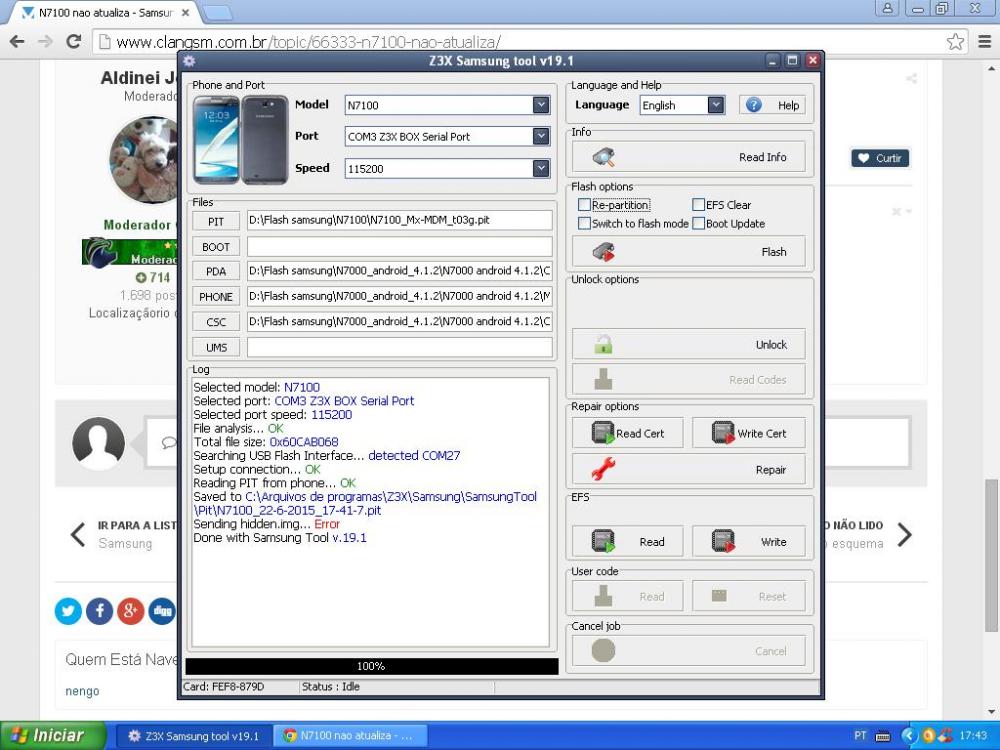
Task: Click the Read Info magnifier icon
Action: pos(603,157)
